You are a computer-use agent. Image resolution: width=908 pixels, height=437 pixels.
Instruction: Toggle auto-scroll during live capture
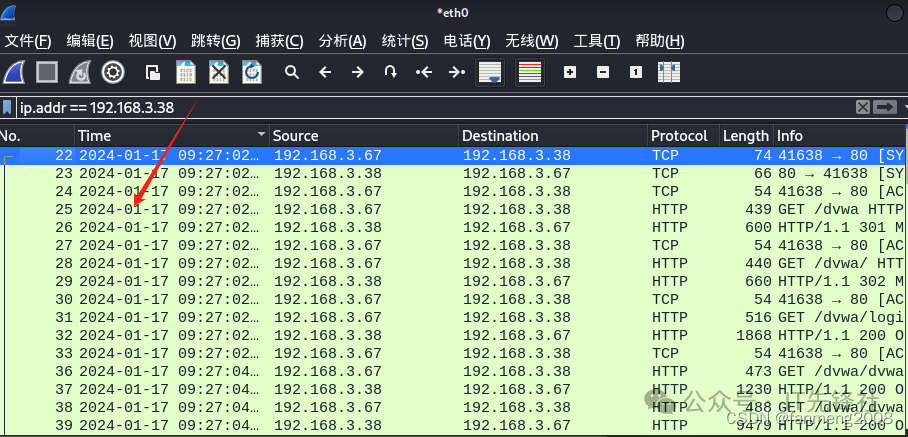(x=489, y=72)
